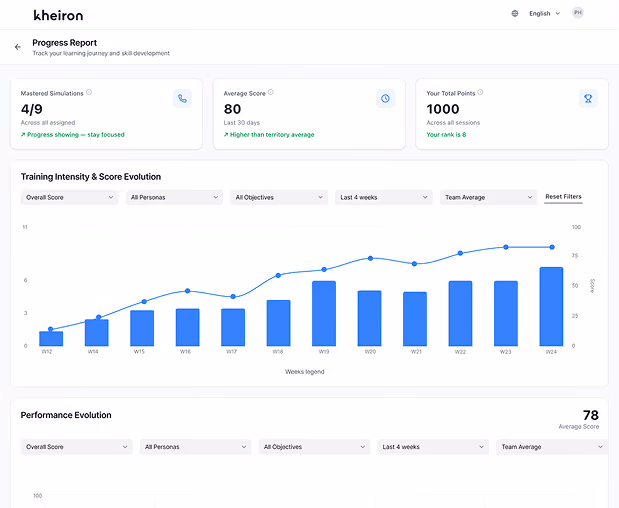This screenshot has height=508, width=619.
Task: Select the W24 bar in the chart
Action: coord(551,306)
